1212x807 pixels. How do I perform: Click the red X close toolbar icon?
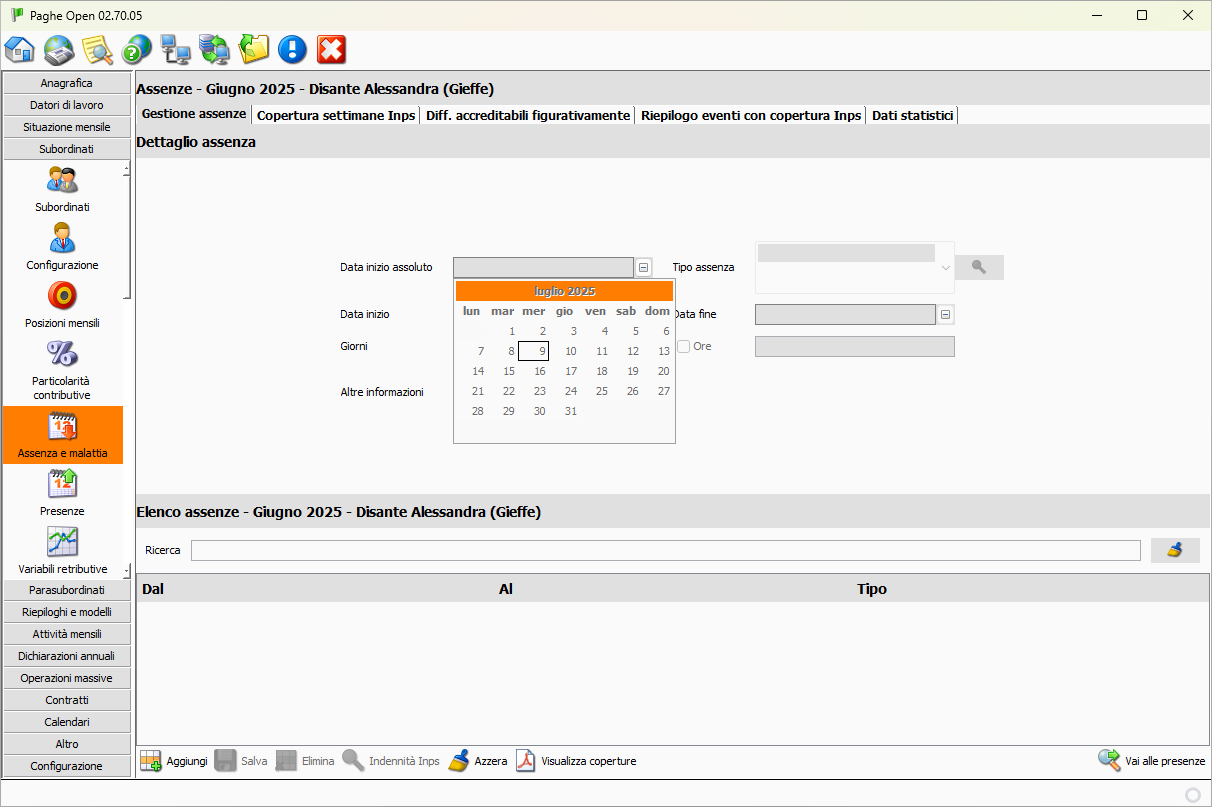click(x=331, y=48)
